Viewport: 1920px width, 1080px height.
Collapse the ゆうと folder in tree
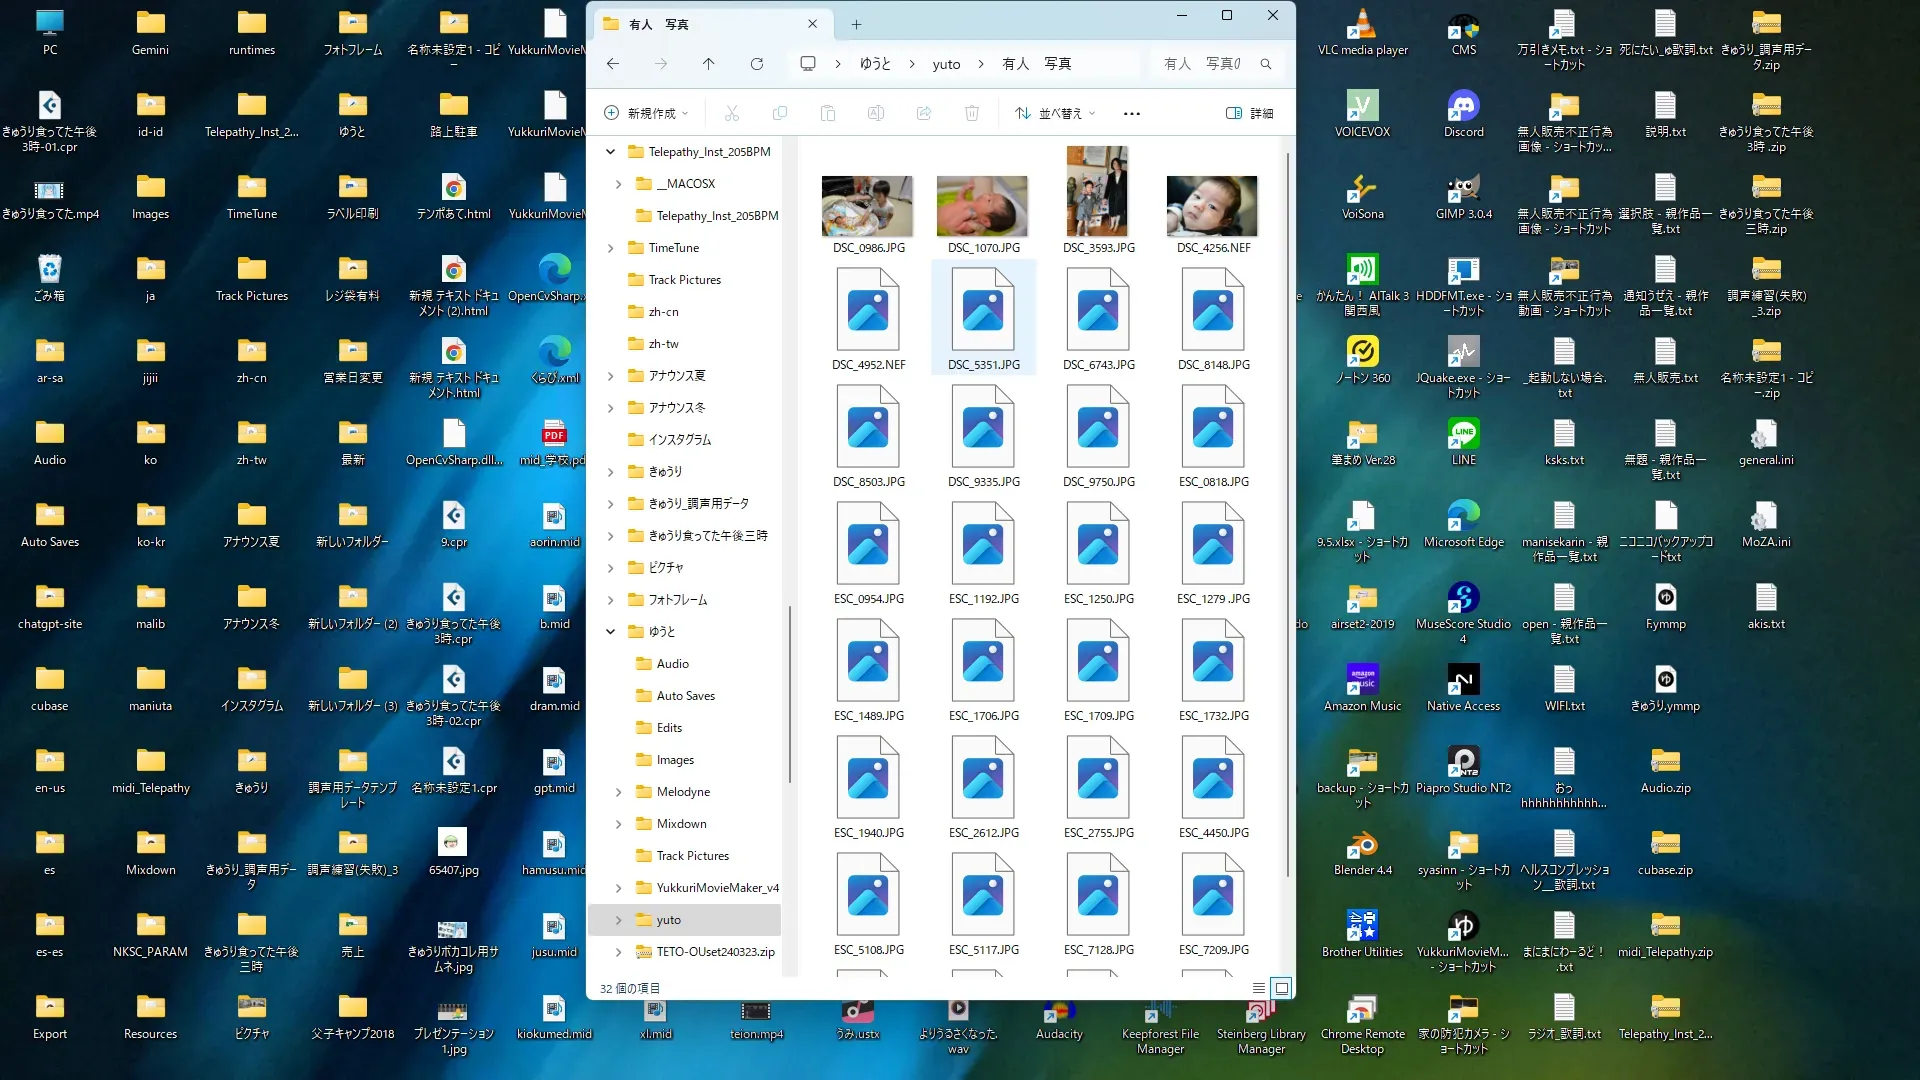pyautogui.click(x=611, y=632)
